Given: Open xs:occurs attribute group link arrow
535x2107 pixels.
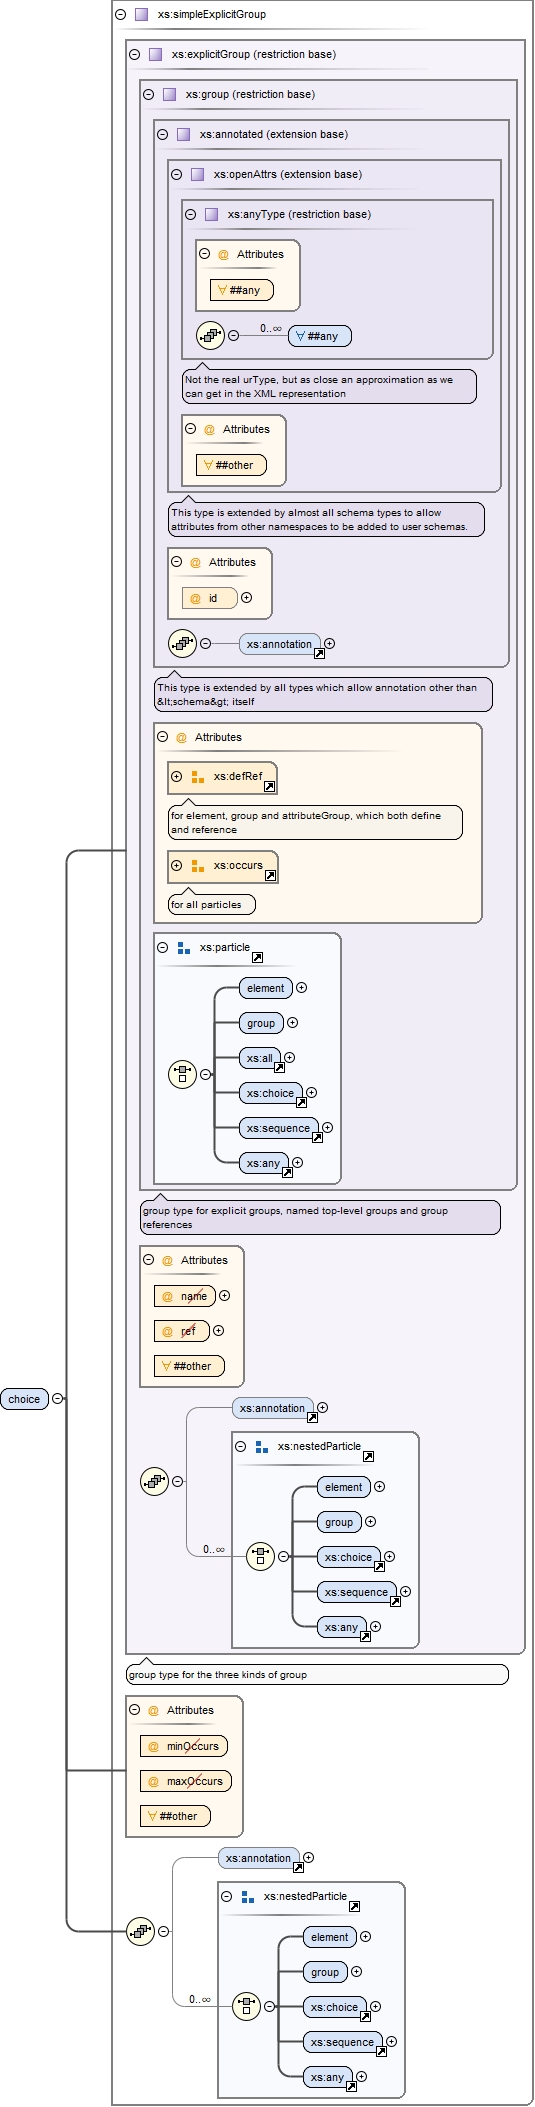Looking at the screenshot, I should coord(271,876).
